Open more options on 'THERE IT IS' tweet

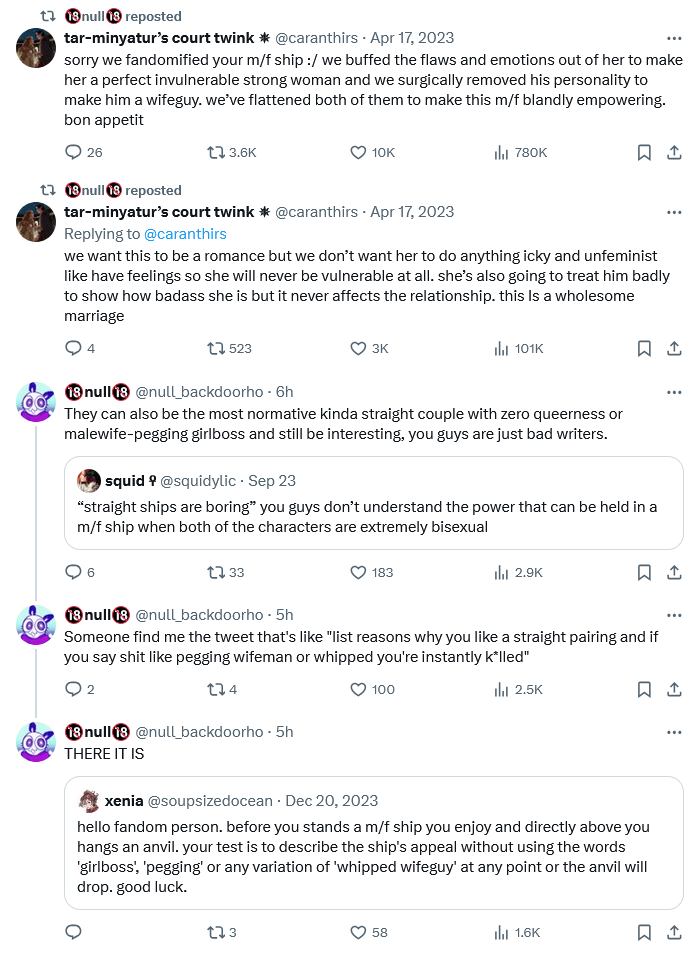tap(675, 732)
